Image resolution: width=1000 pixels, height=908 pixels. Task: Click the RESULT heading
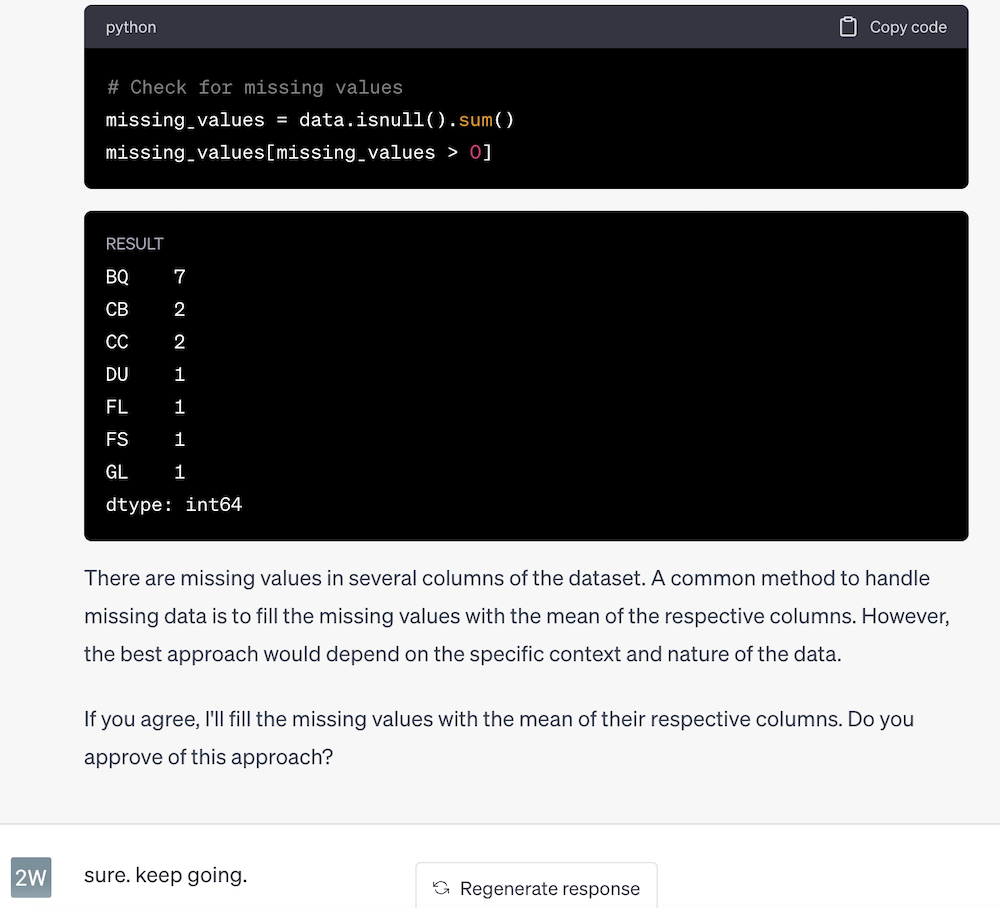tap(135, 244)
